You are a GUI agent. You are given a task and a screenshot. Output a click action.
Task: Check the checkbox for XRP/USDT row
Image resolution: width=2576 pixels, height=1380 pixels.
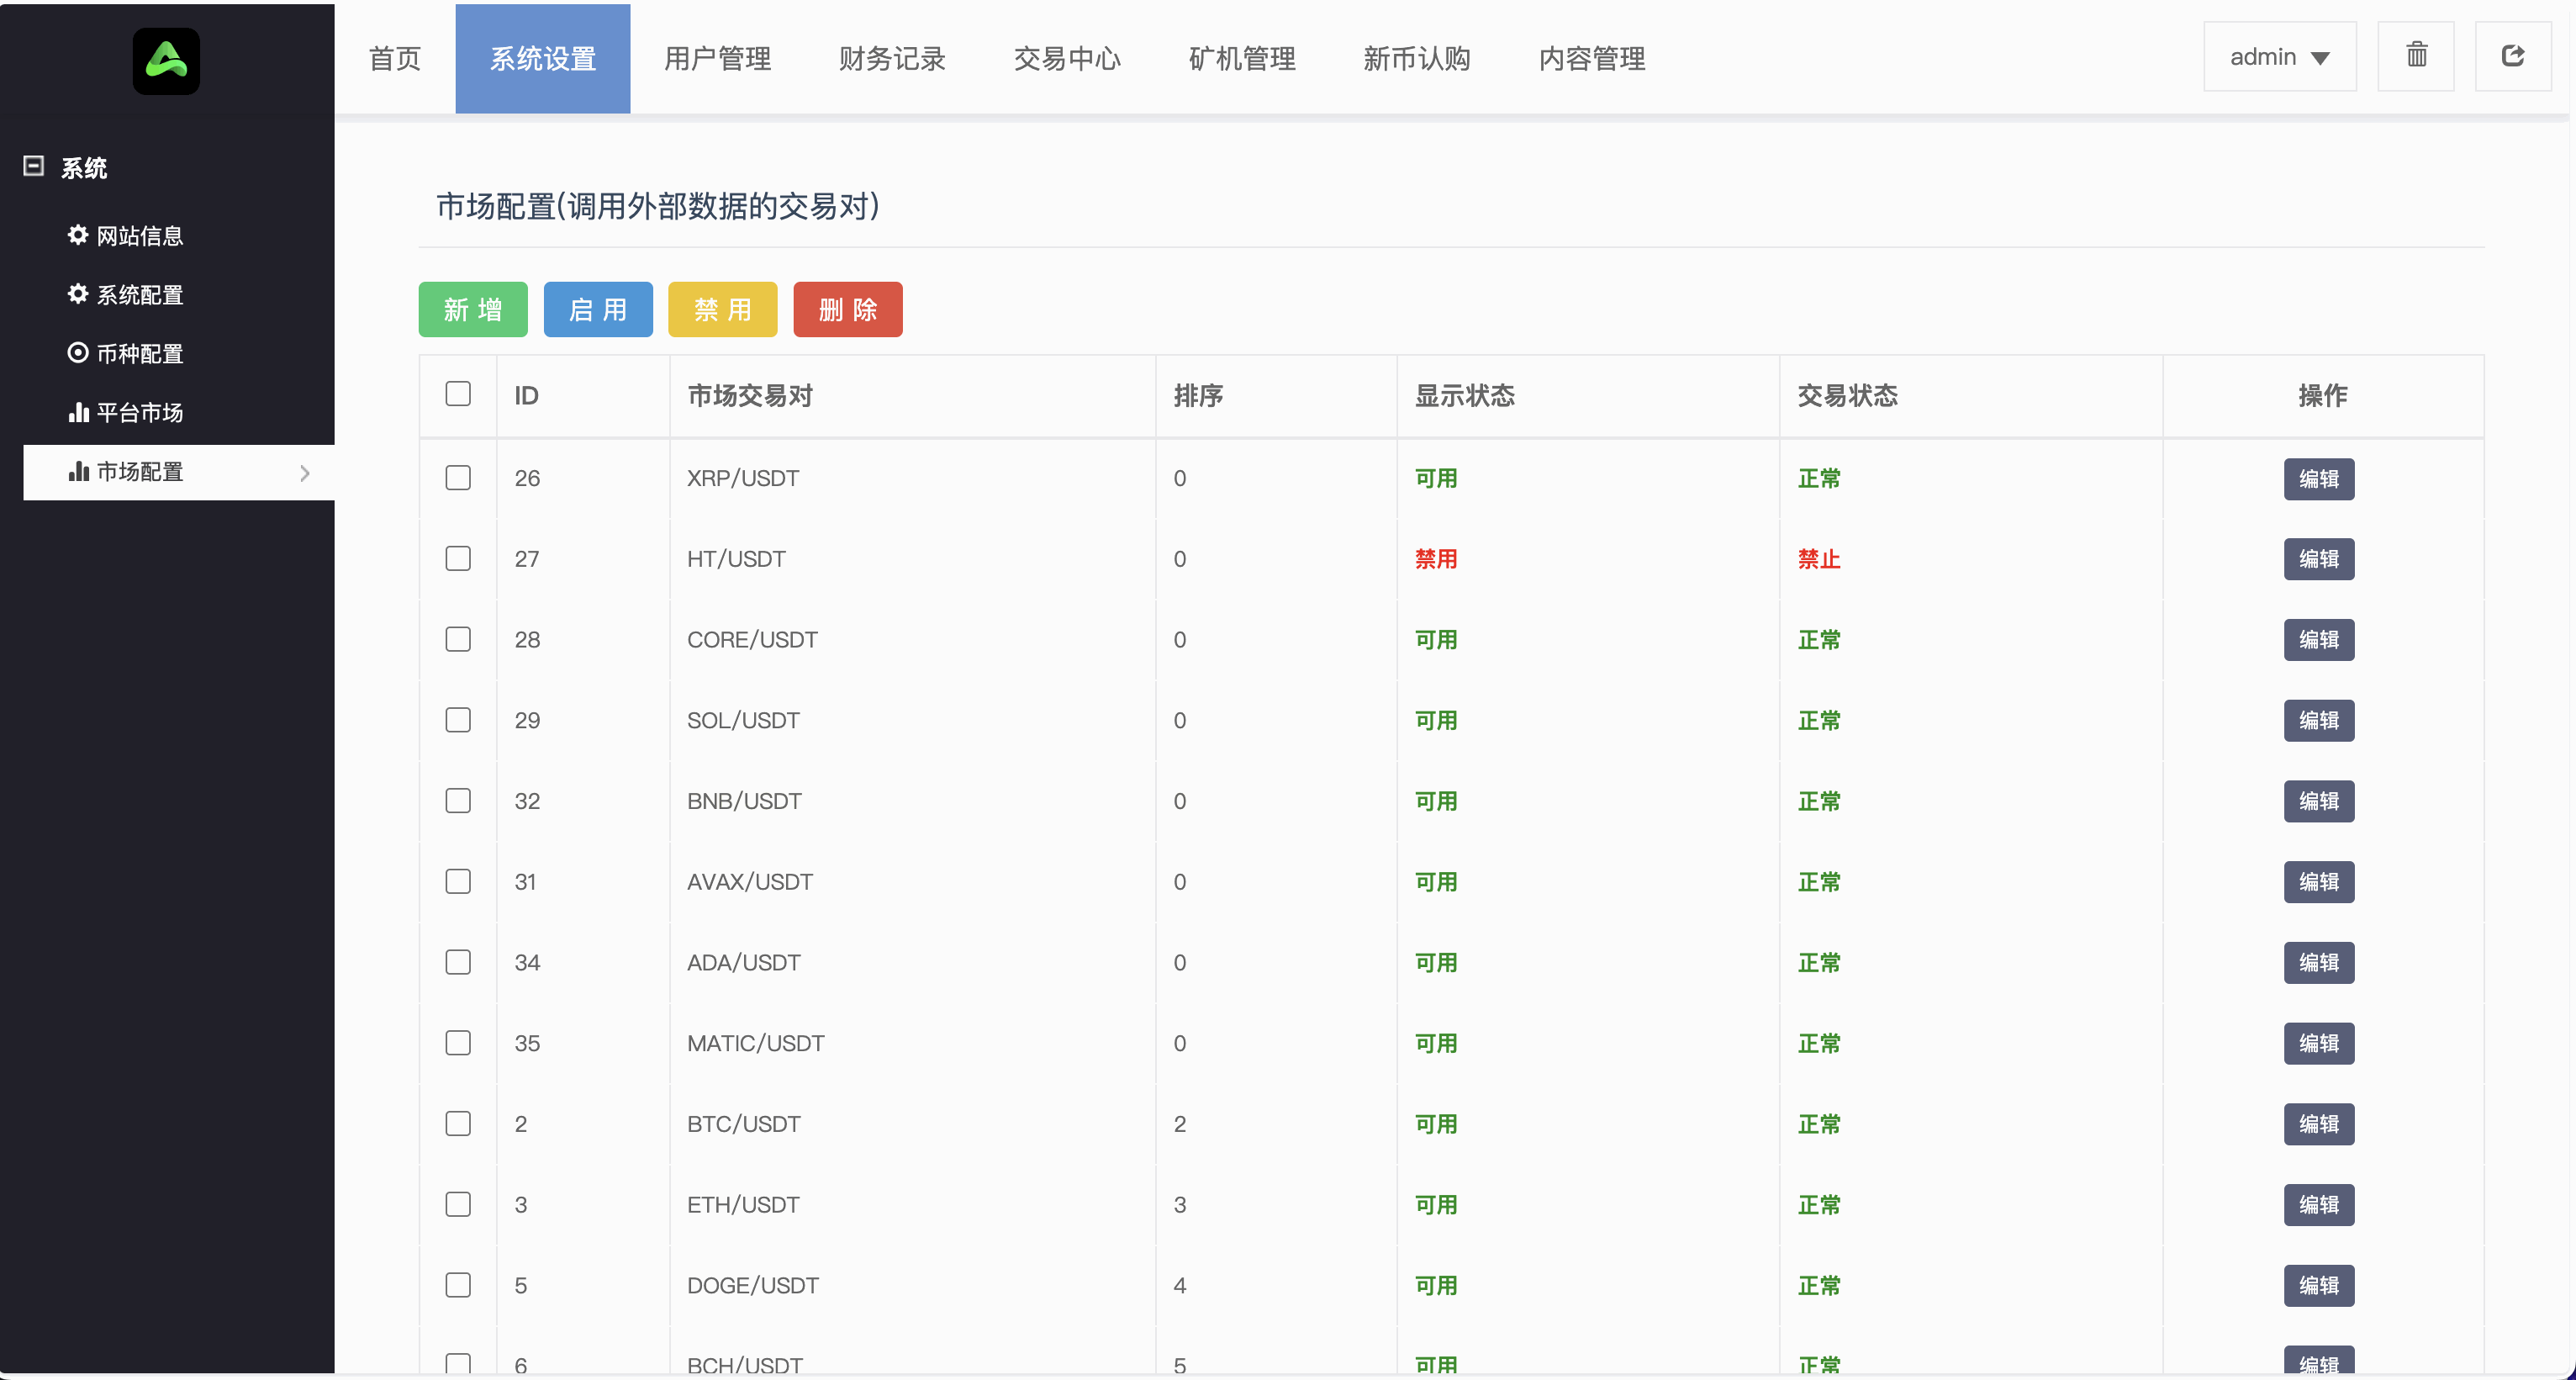pyautogui.click(x=458, y=478)
